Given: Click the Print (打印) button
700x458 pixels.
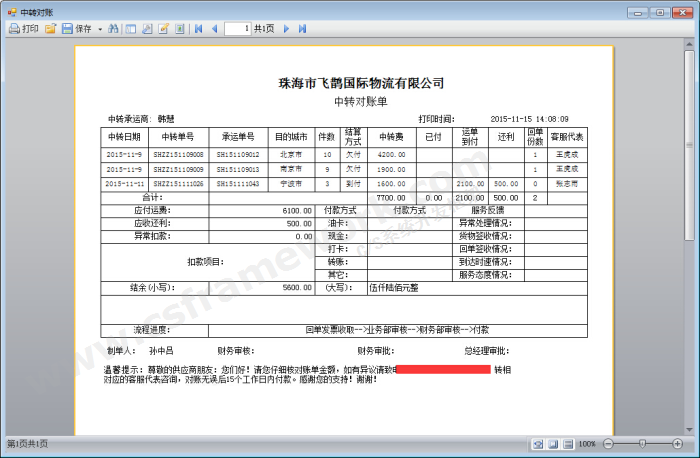Looking at the screenshot, I should tap(24, 29).
